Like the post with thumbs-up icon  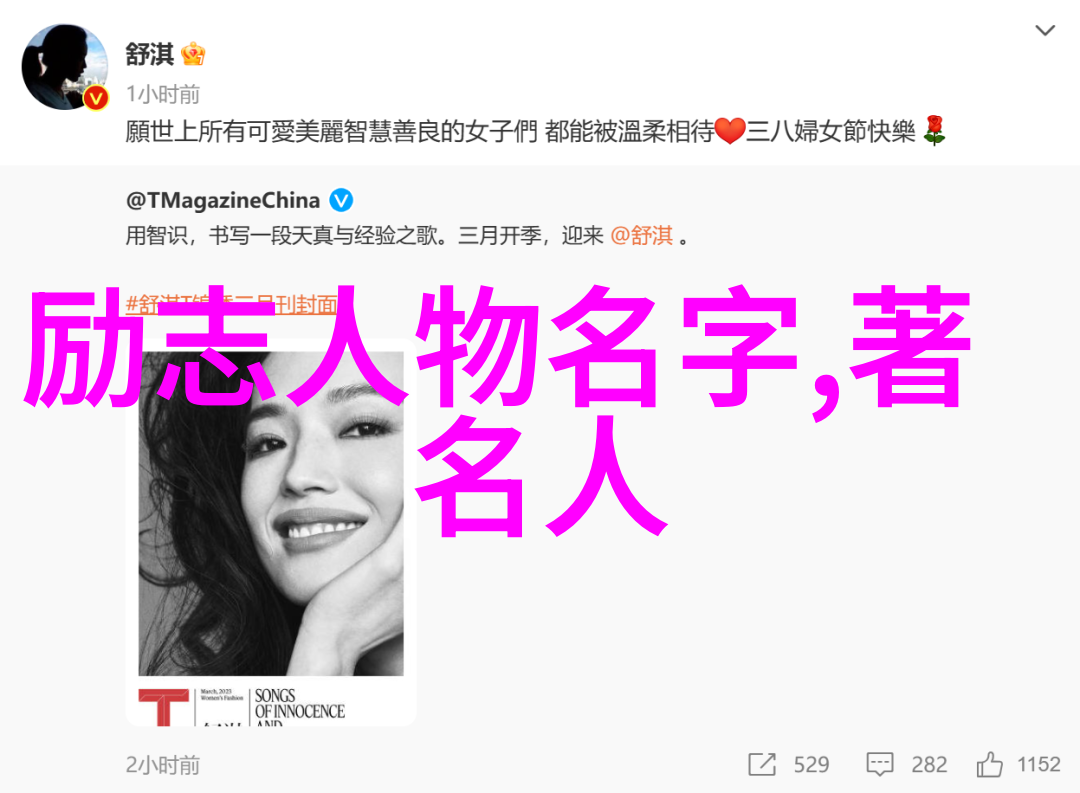989,764
